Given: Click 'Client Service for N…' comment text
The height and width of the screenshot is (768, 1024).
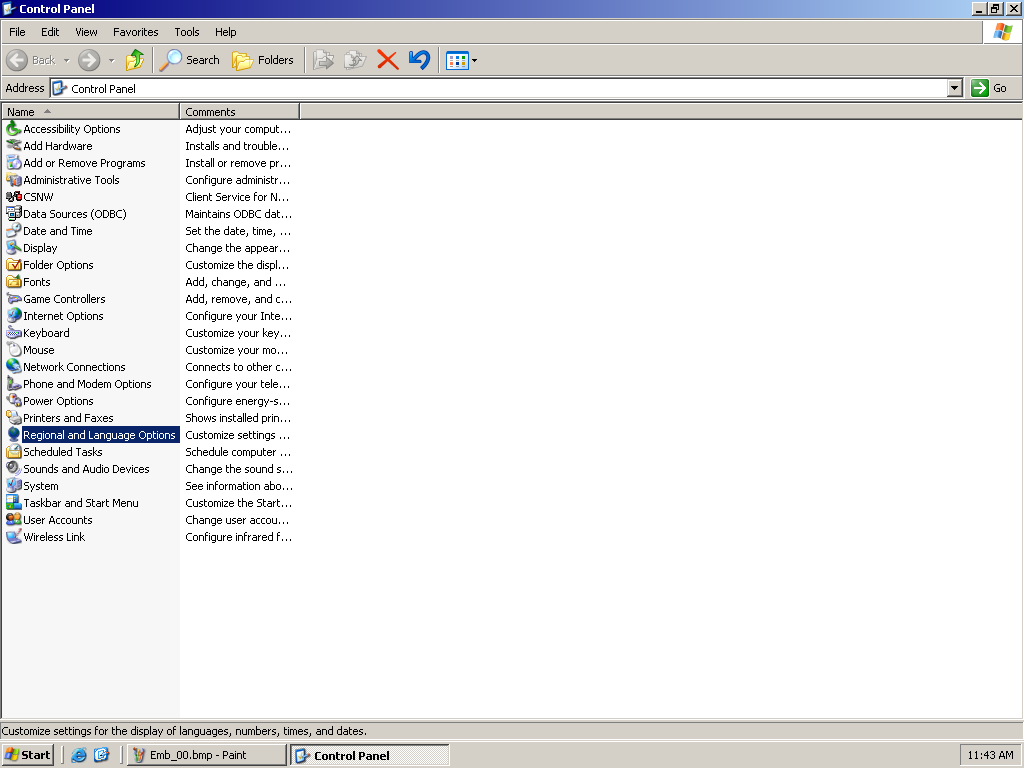Looking at the screenshot, I should point(237,197).
